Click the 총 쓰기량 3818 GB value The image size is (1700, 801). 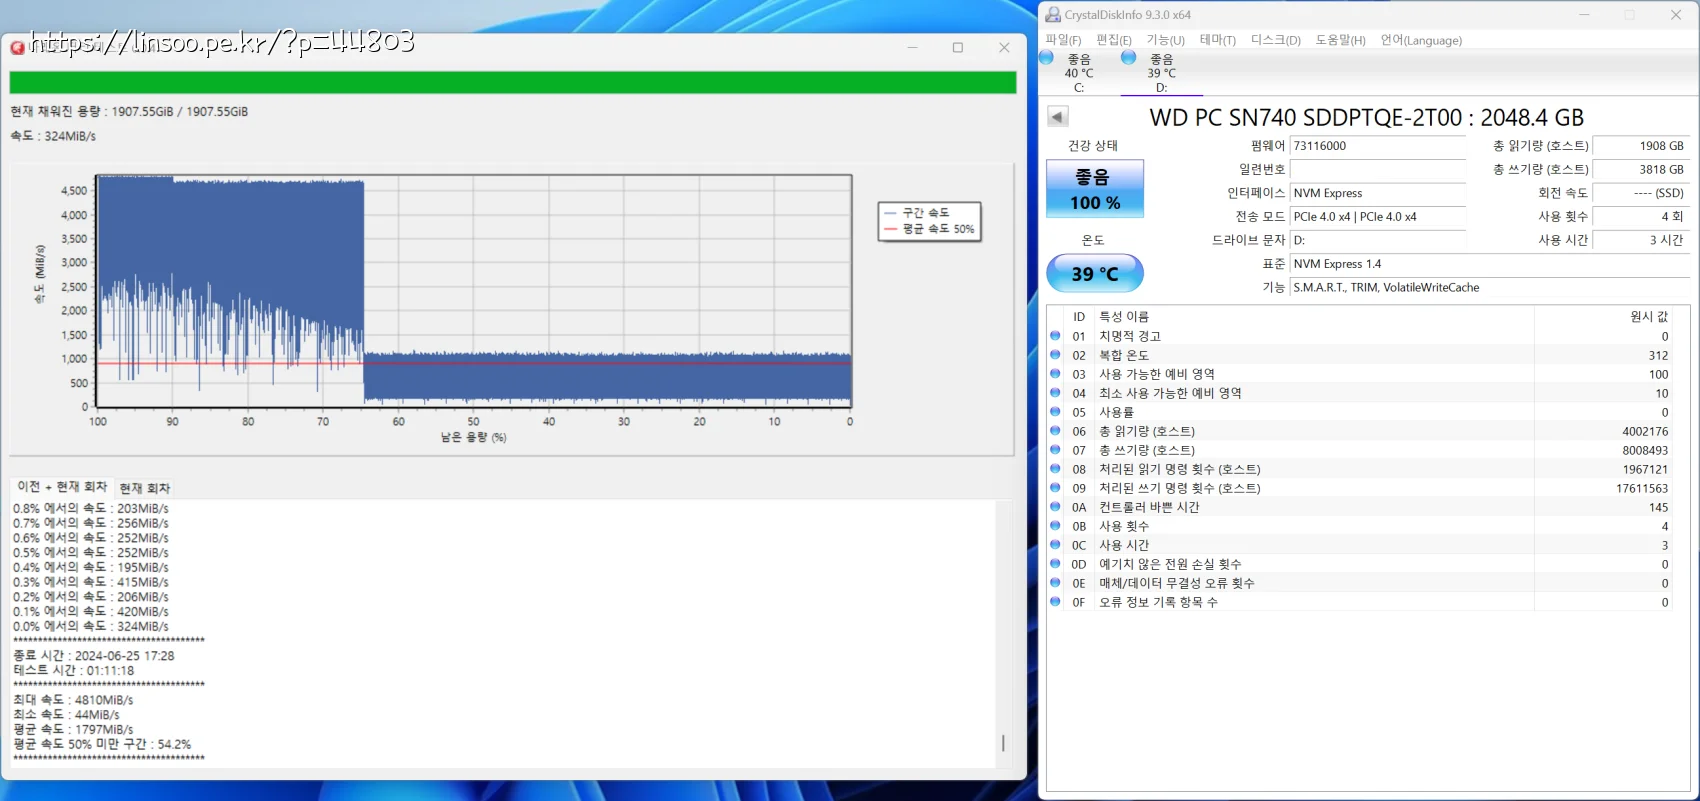click(1640, 169)
